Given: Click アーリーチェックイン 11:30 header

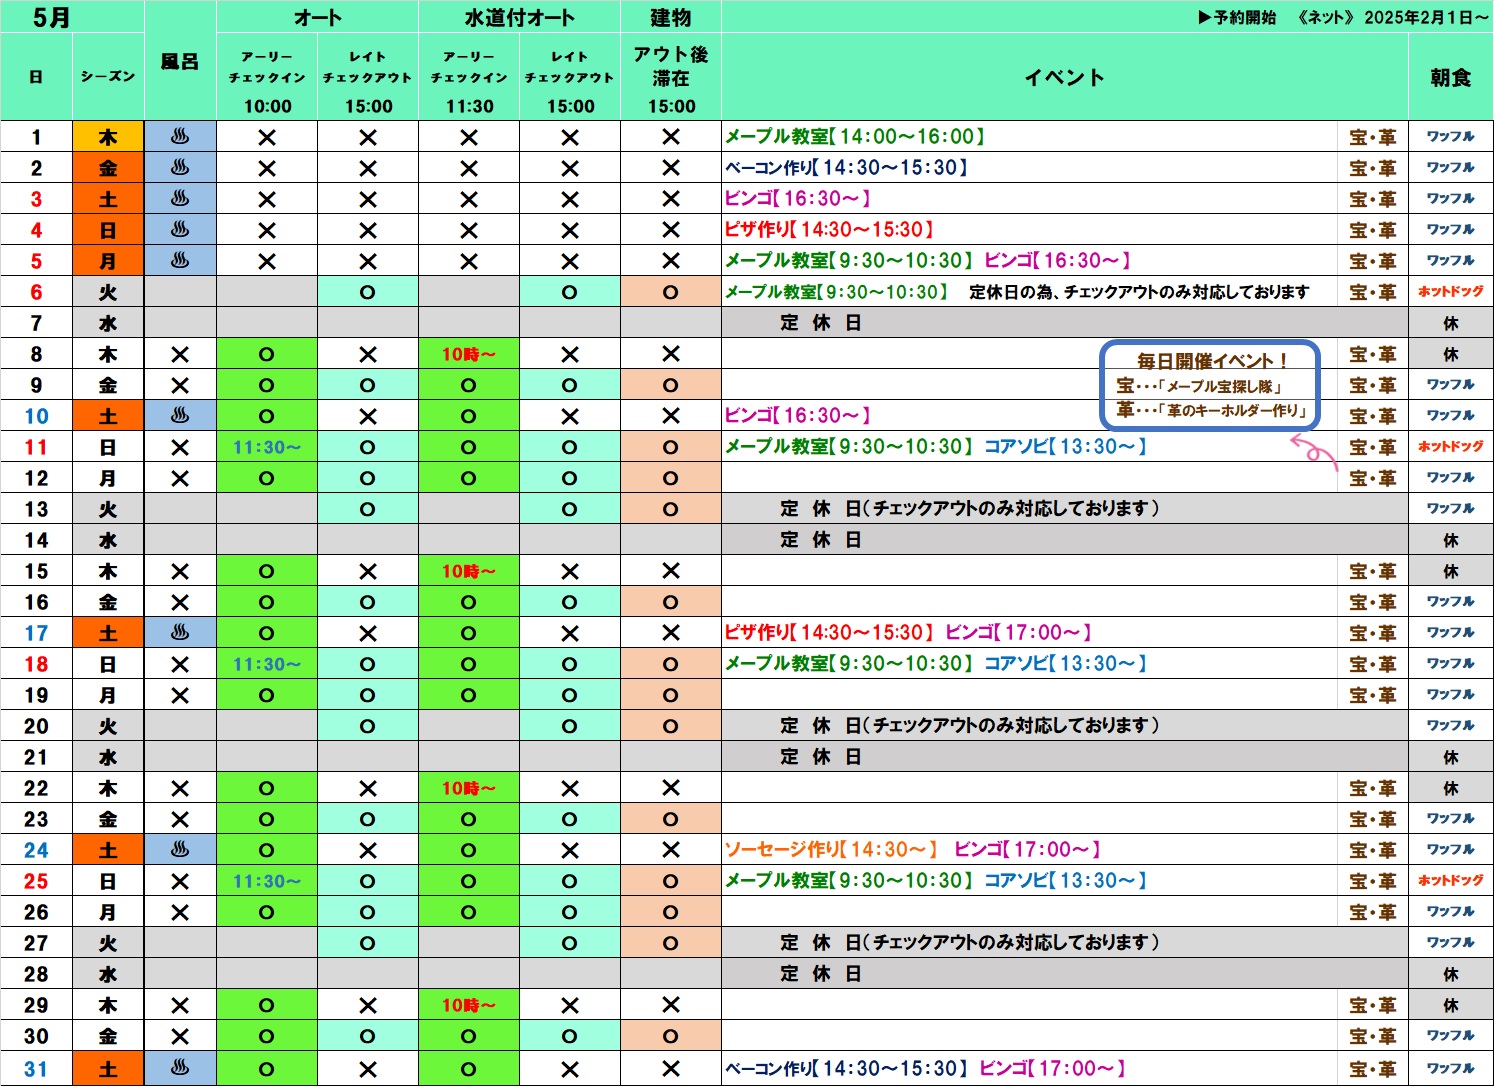Looking at the screenshot, I should pos(469,80).
